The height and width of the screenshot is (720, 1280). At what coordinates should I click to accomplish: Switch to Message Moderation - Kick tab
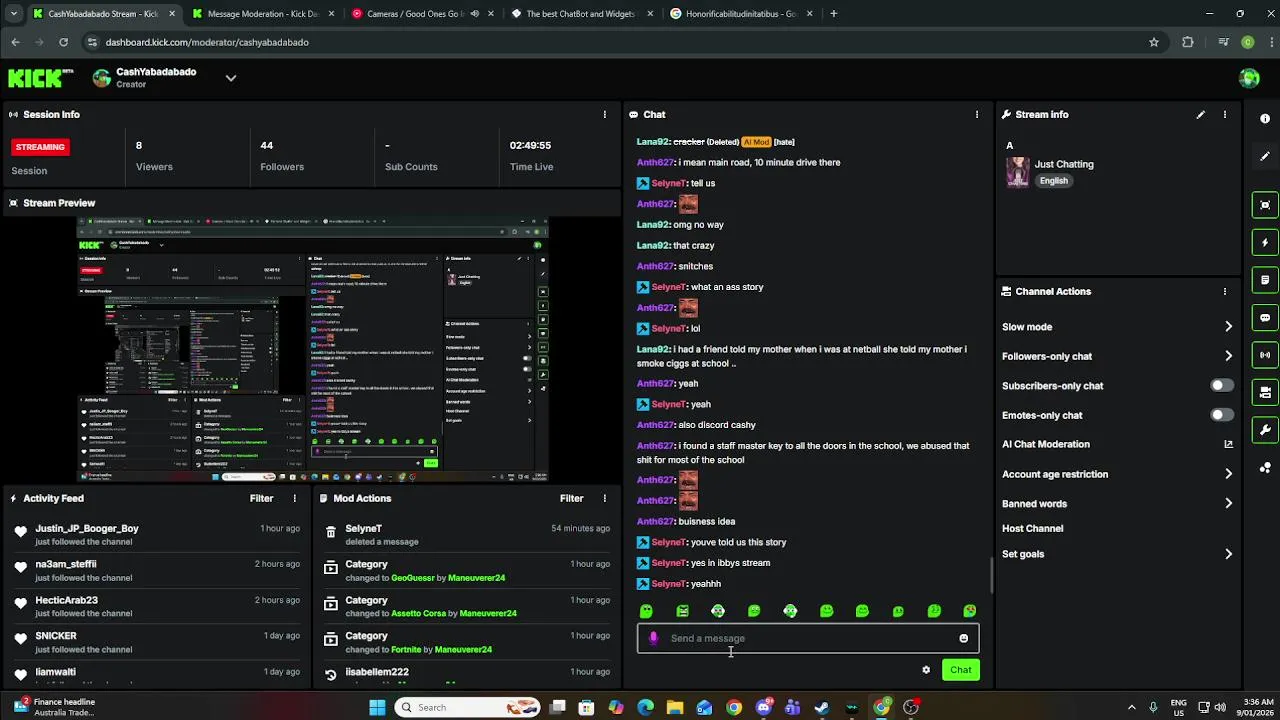pos(263,14)
